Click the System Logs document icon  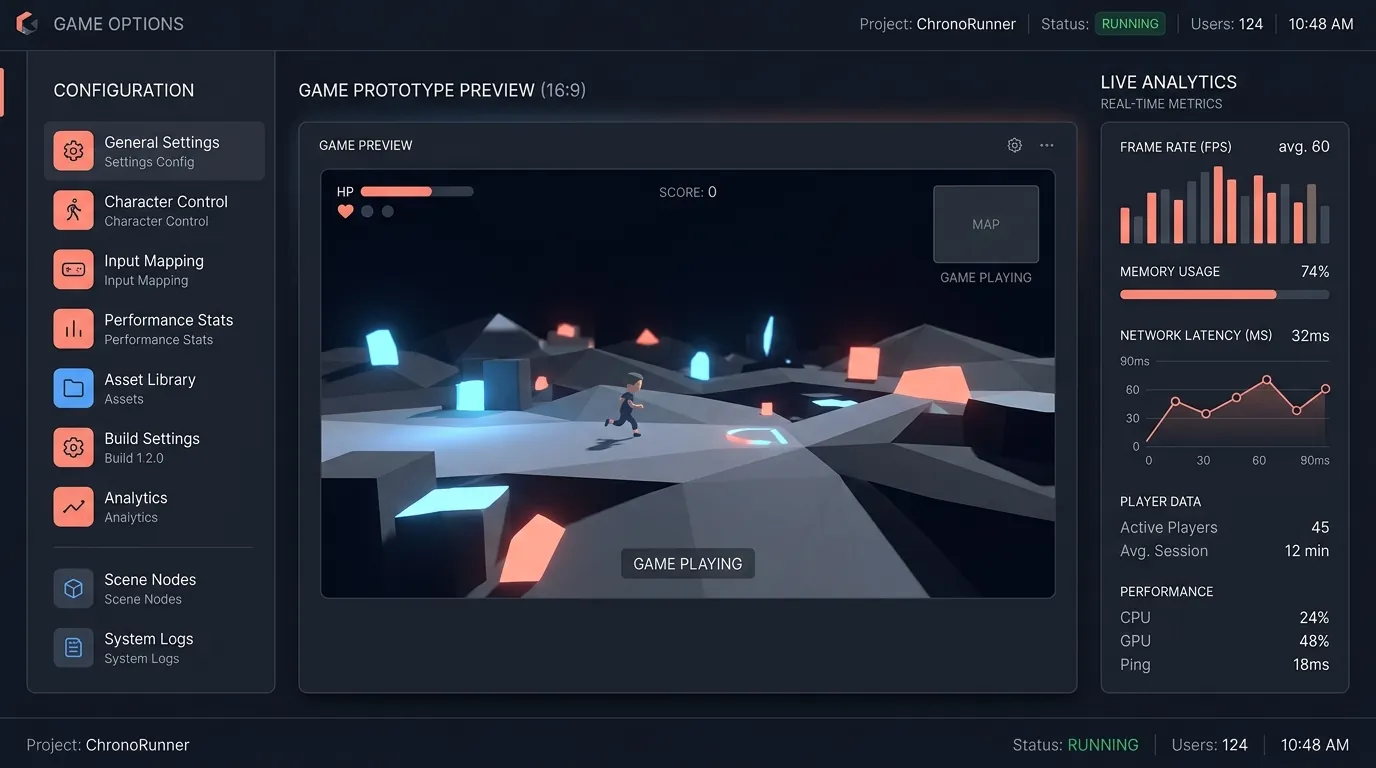coord(73,648)
